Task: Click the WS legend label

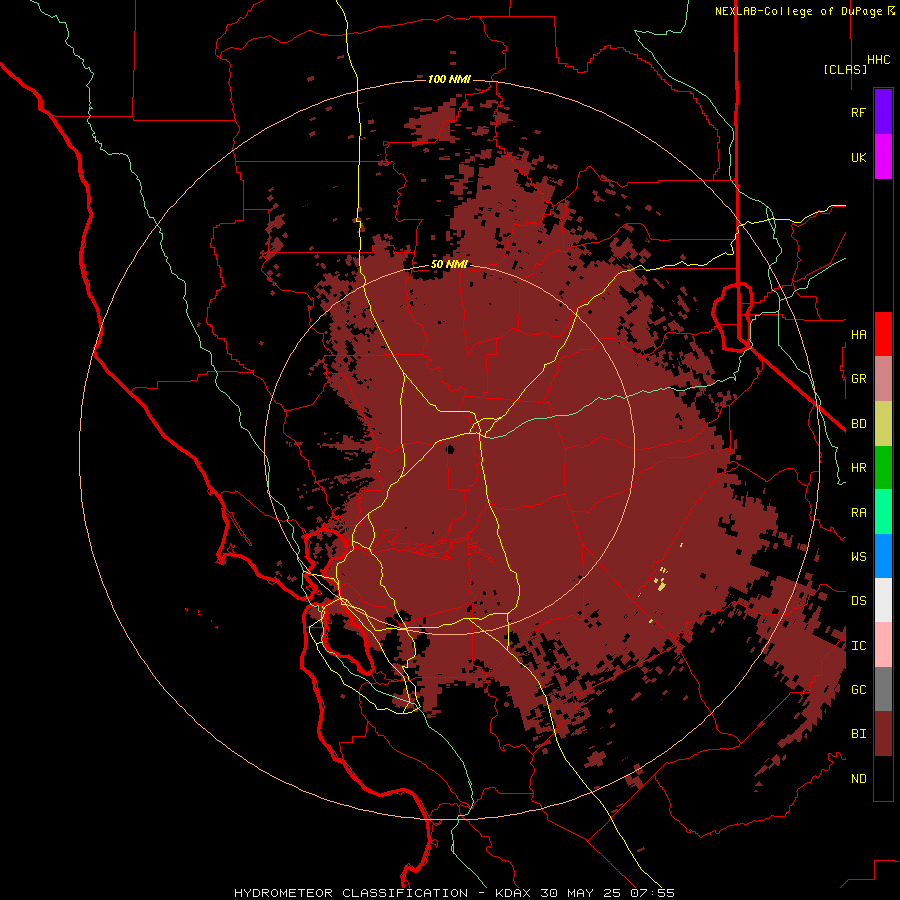Action: pos(858,556)
